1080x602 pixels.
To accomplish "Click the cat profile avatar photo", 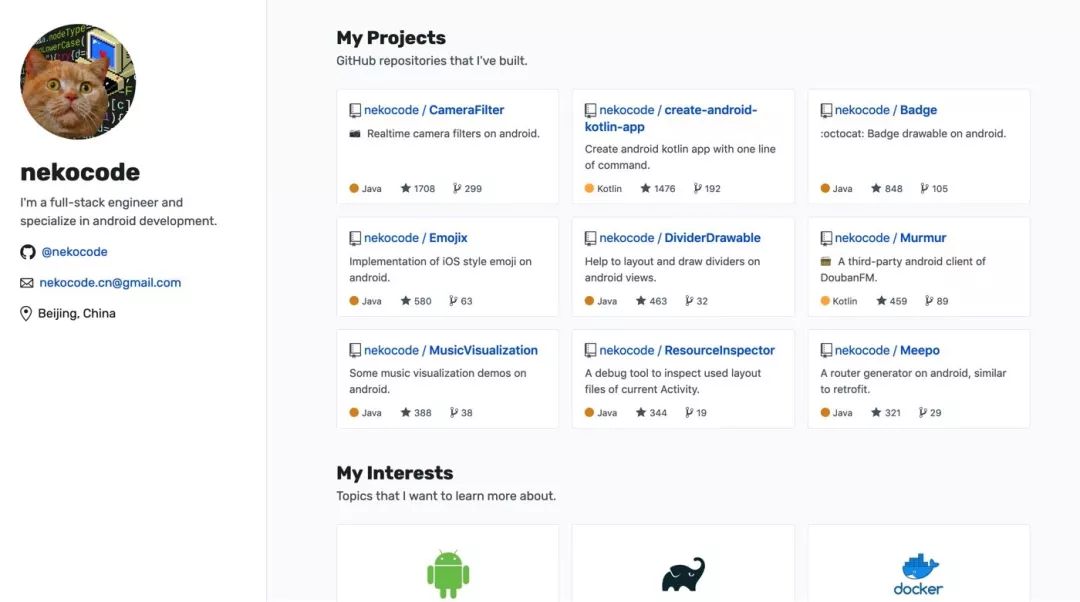I will click(x=77, y=81).
